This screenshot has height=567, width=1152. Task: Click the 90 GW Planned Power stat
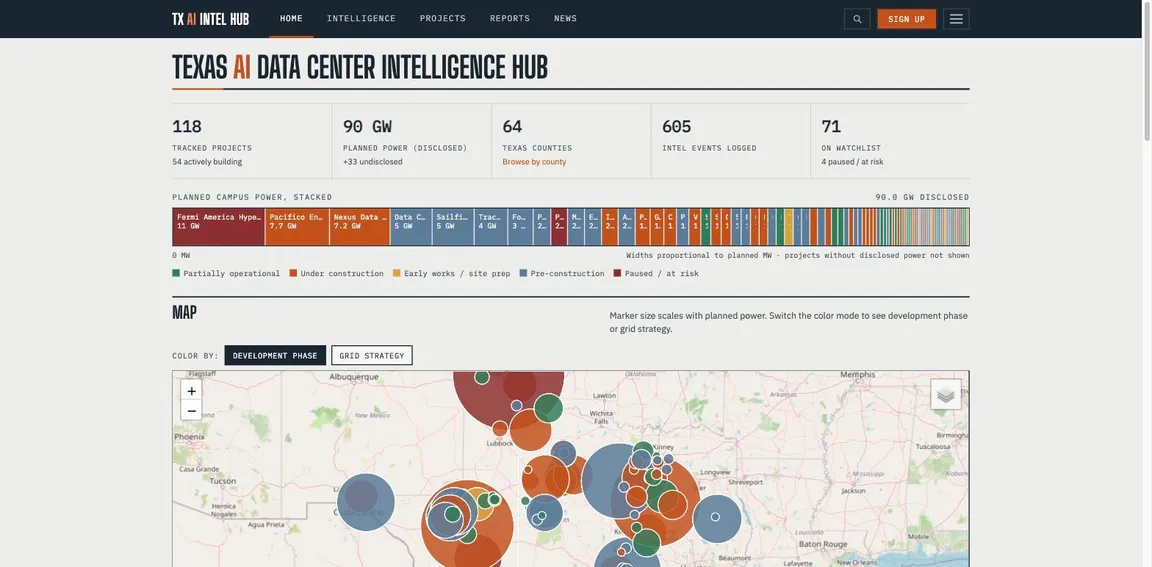411,141
